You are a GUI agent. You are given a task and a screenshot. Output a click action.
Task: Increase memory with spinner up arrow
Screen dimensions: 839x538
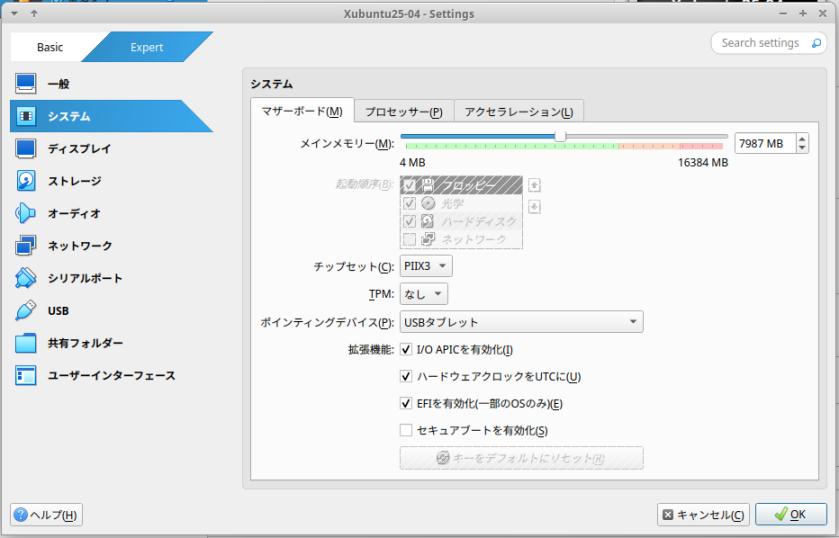pos(802,139)
